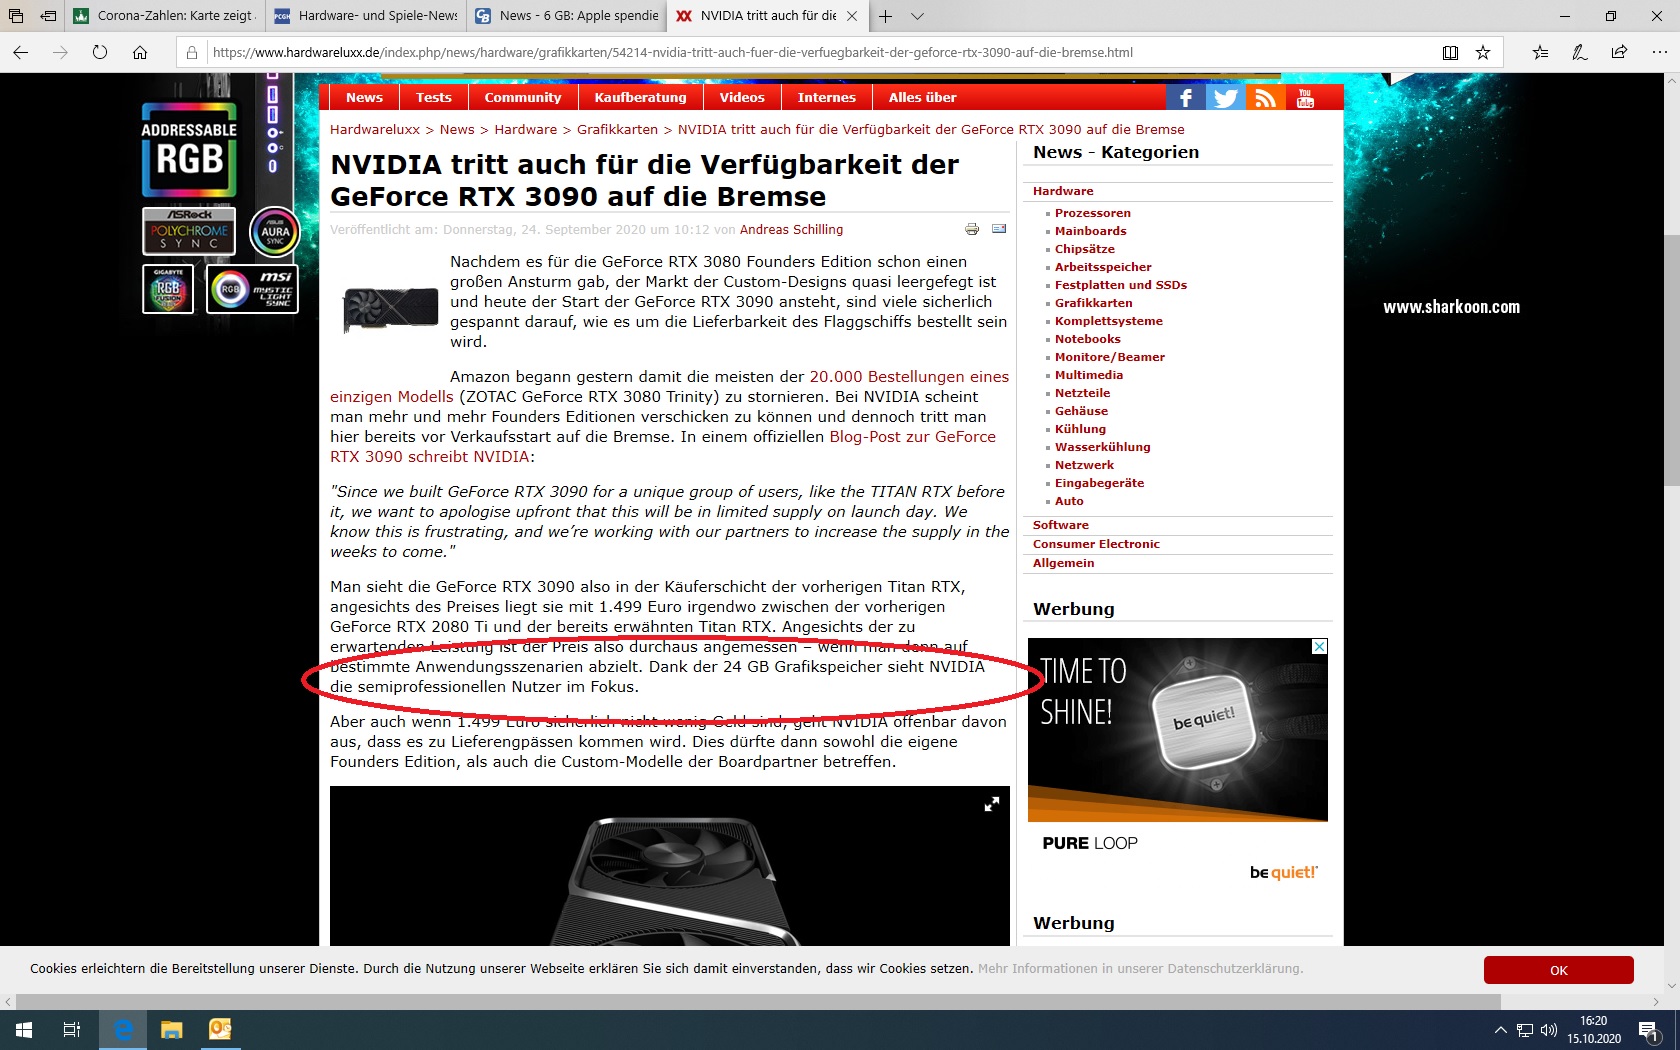Viewport: 1680px width, 1050px height.
Task: Open the favorites hub
Action: click(1540, 52)
